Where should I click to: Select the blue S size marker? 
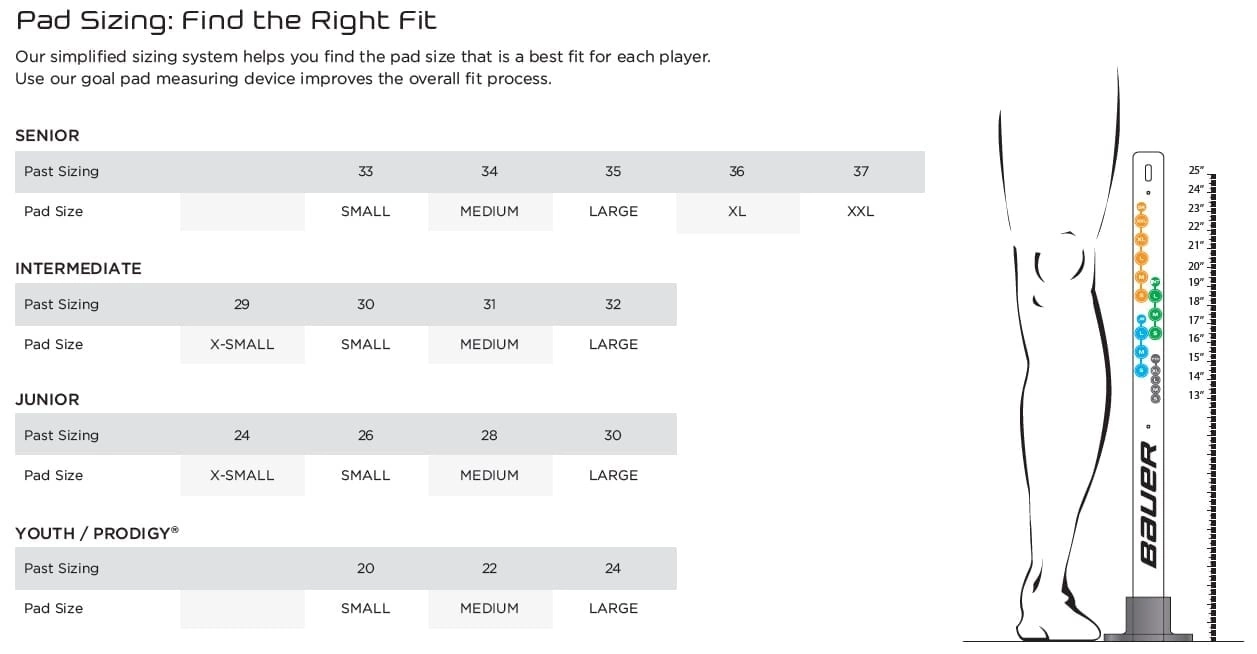click(1141, 370)
